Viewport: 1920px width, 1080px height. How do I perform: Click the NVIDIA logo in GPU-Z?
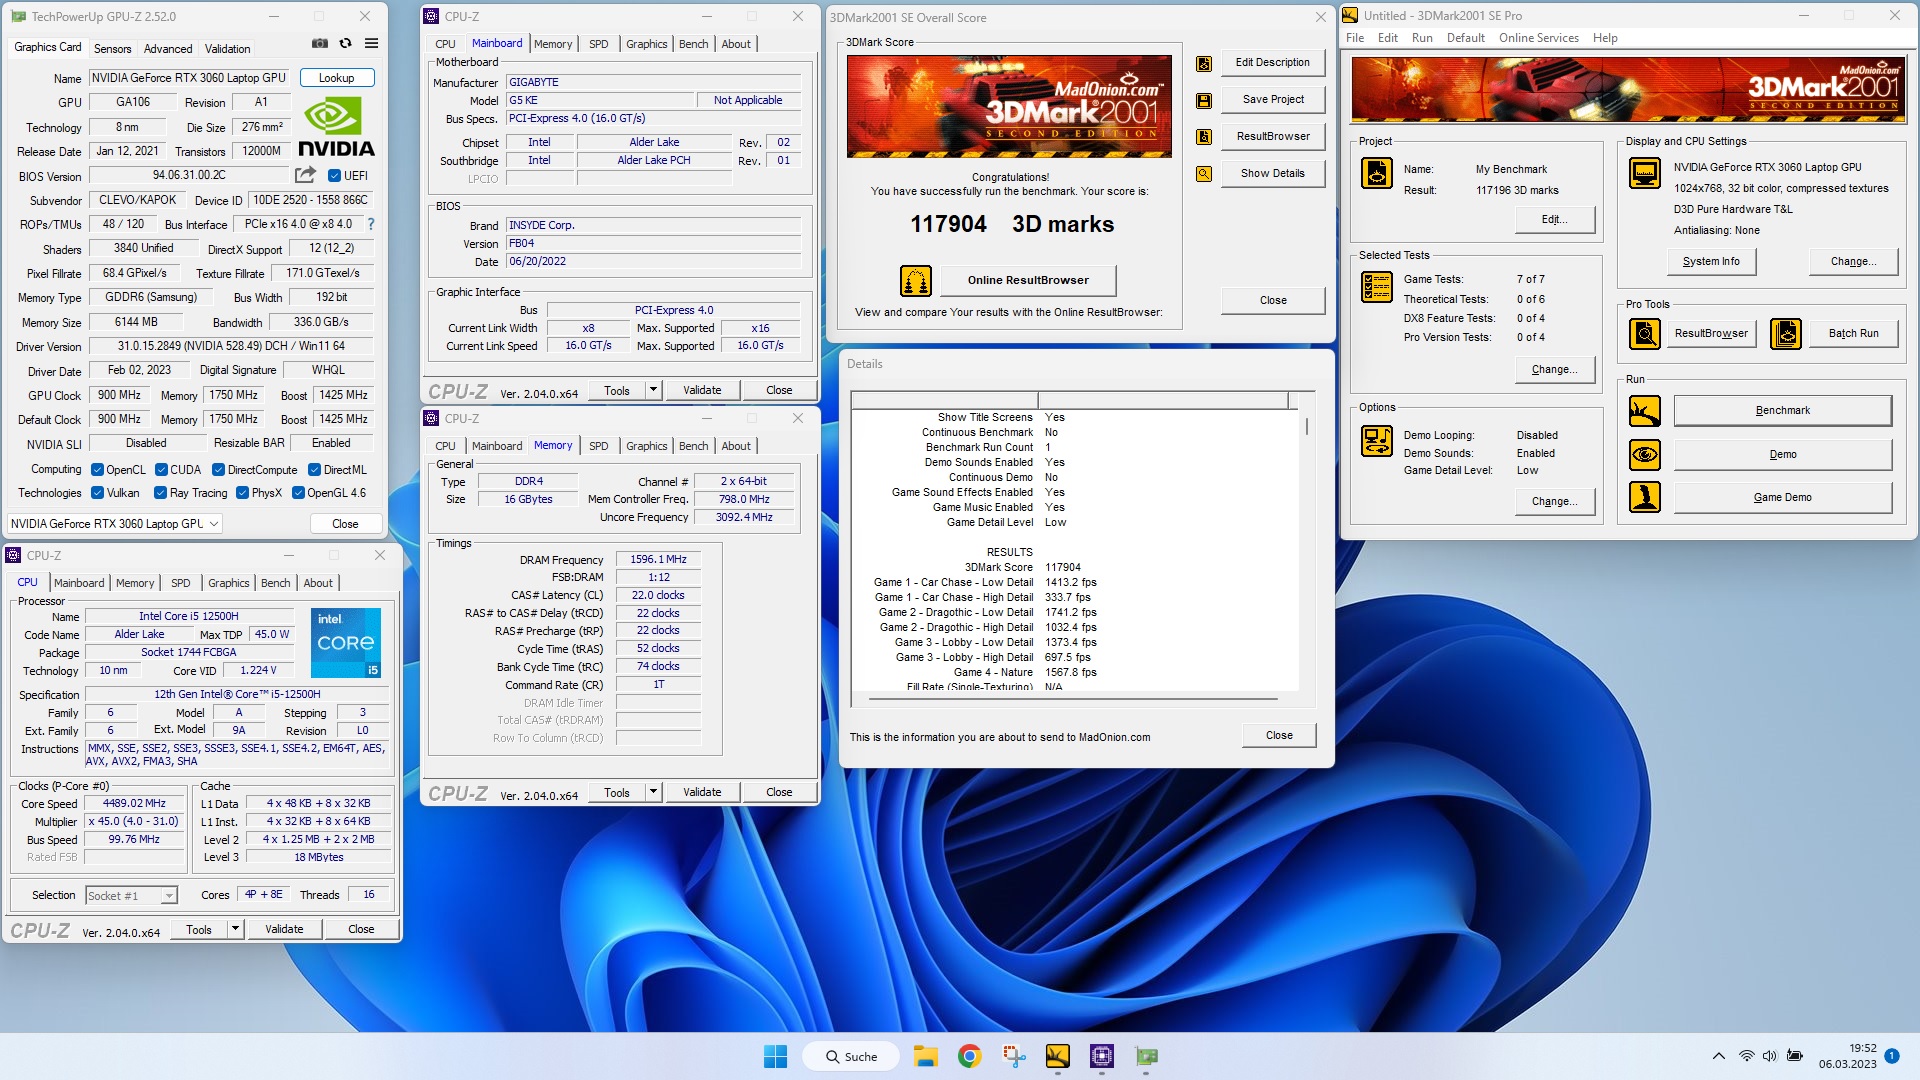(x=336, y=127)
